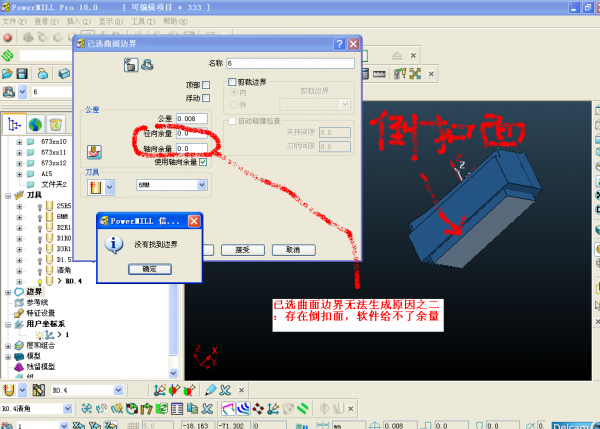Select the 内 radio option

234,92
